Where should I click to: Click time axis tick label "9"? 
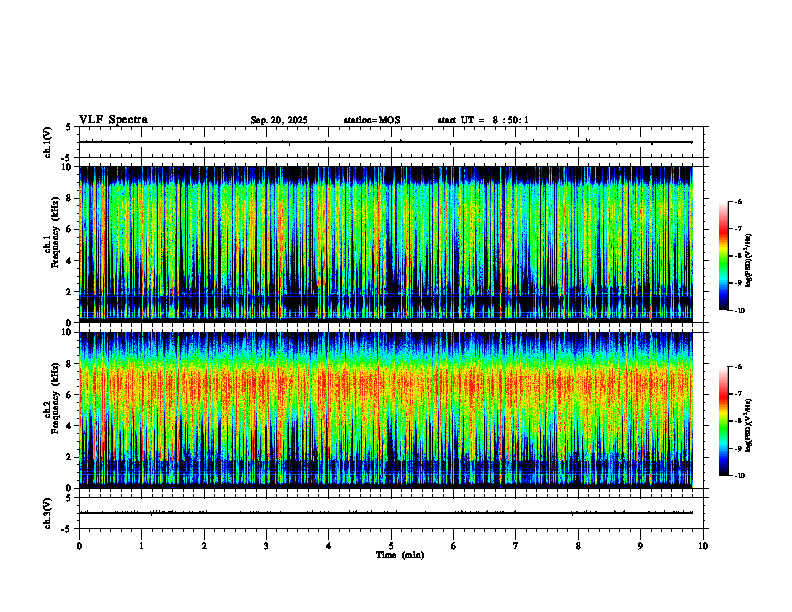click(640, 546)
